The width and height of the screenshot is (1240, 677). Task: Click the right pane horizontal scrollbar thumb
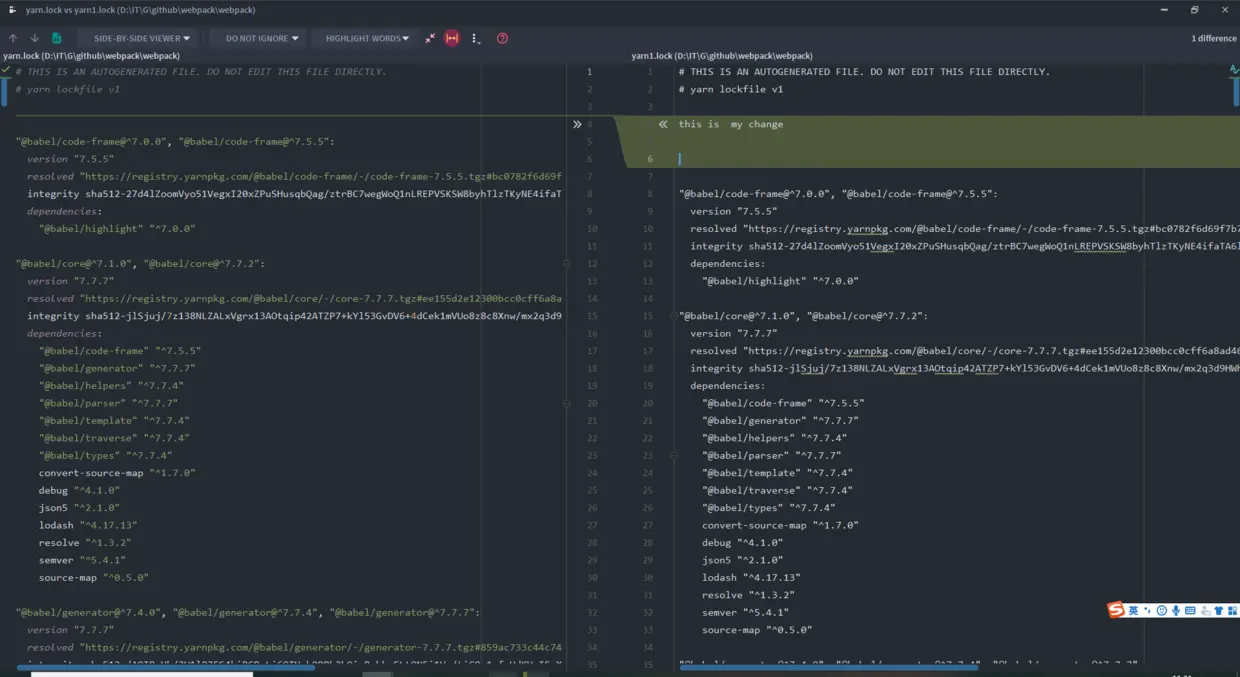coord(828,667)
